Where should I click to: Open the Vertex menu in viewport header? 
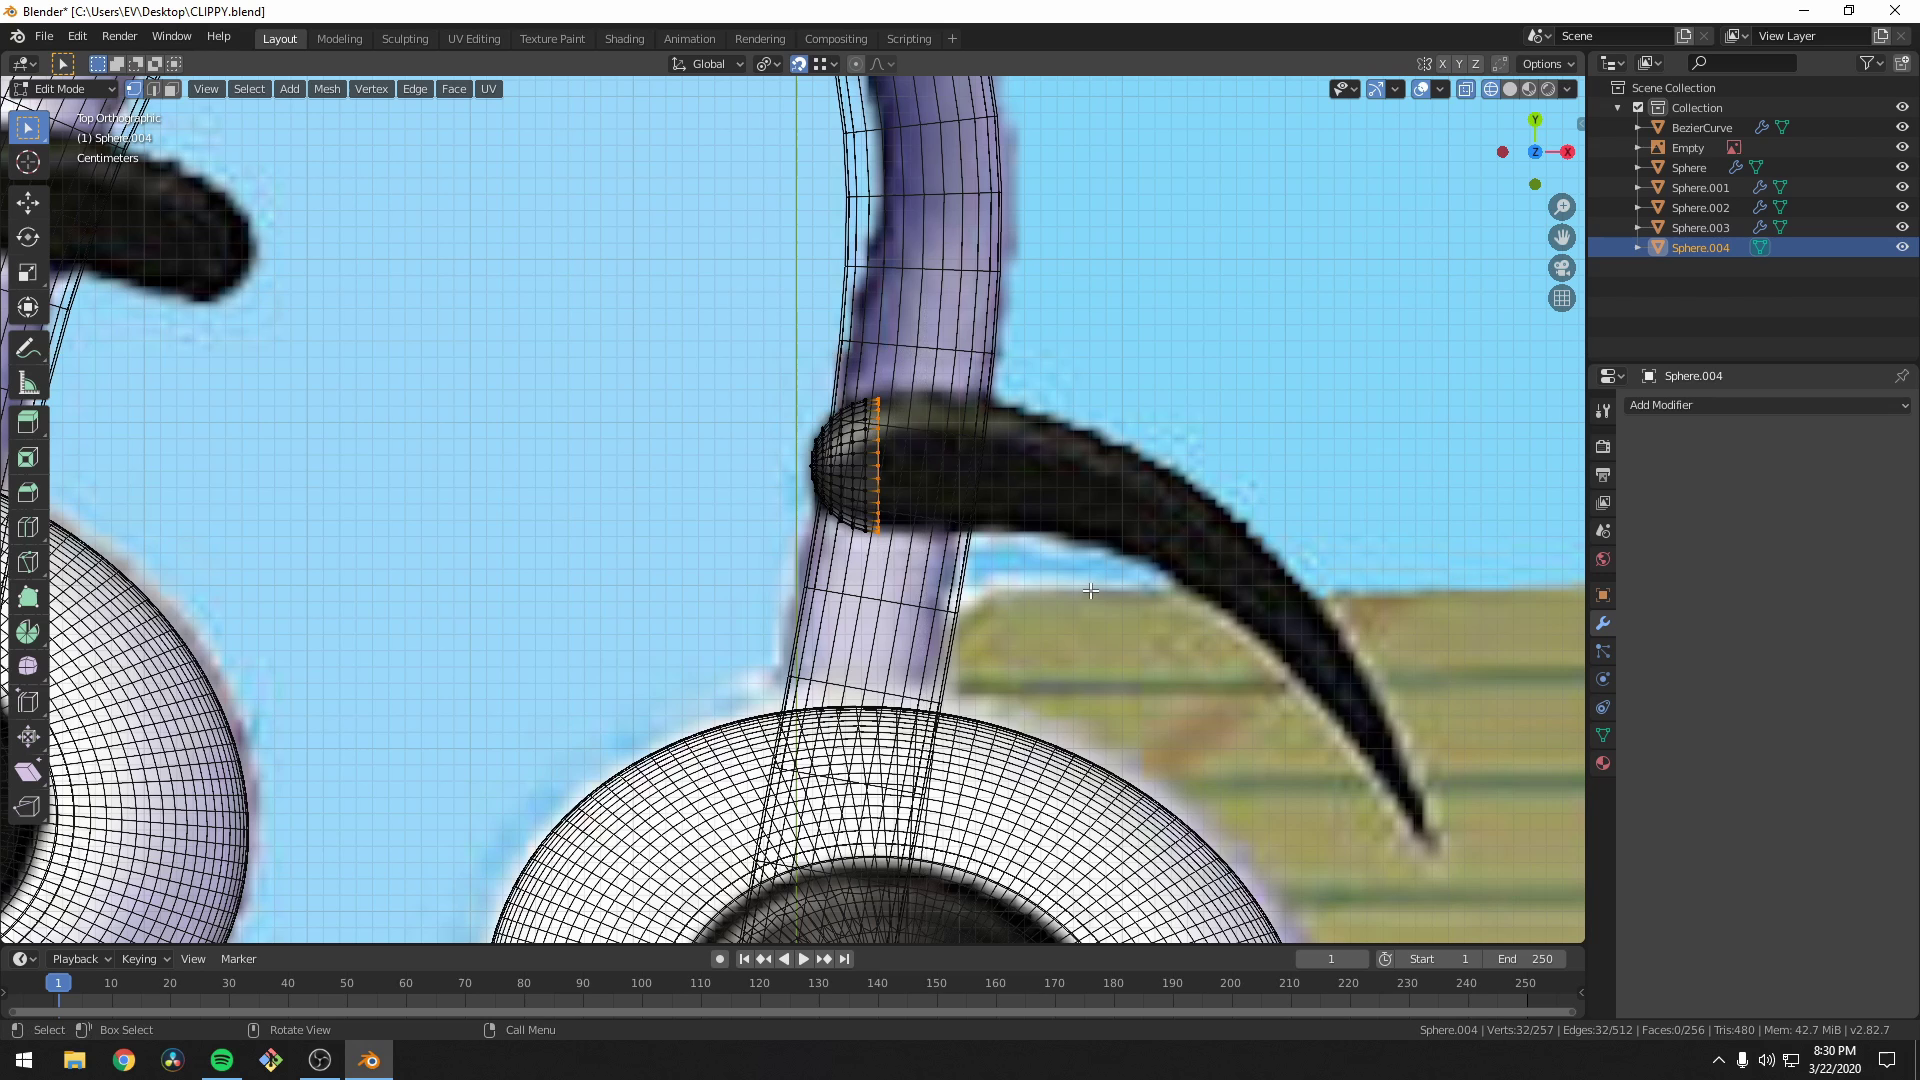point(371,89)
